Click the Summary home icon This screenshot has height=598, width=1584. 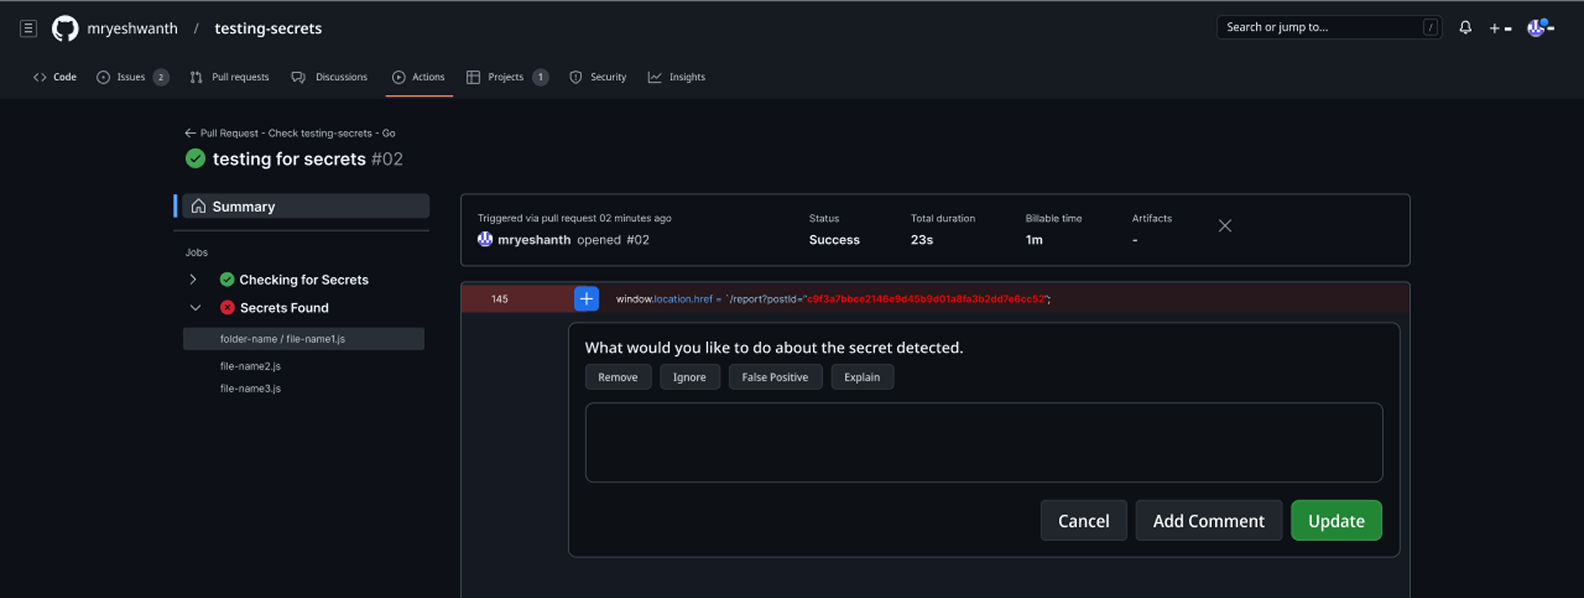pyautogui.click(x=199, y=206)
